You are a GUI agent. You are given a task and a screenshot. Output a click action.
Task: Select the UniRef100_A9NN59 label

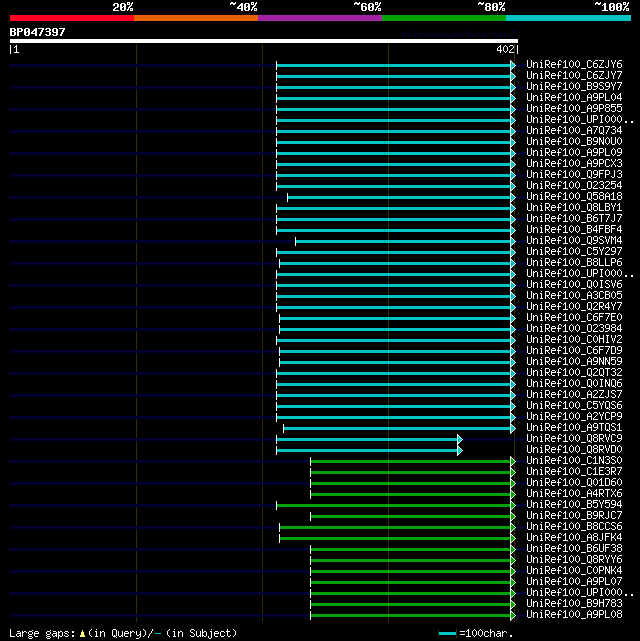(574, 361)
